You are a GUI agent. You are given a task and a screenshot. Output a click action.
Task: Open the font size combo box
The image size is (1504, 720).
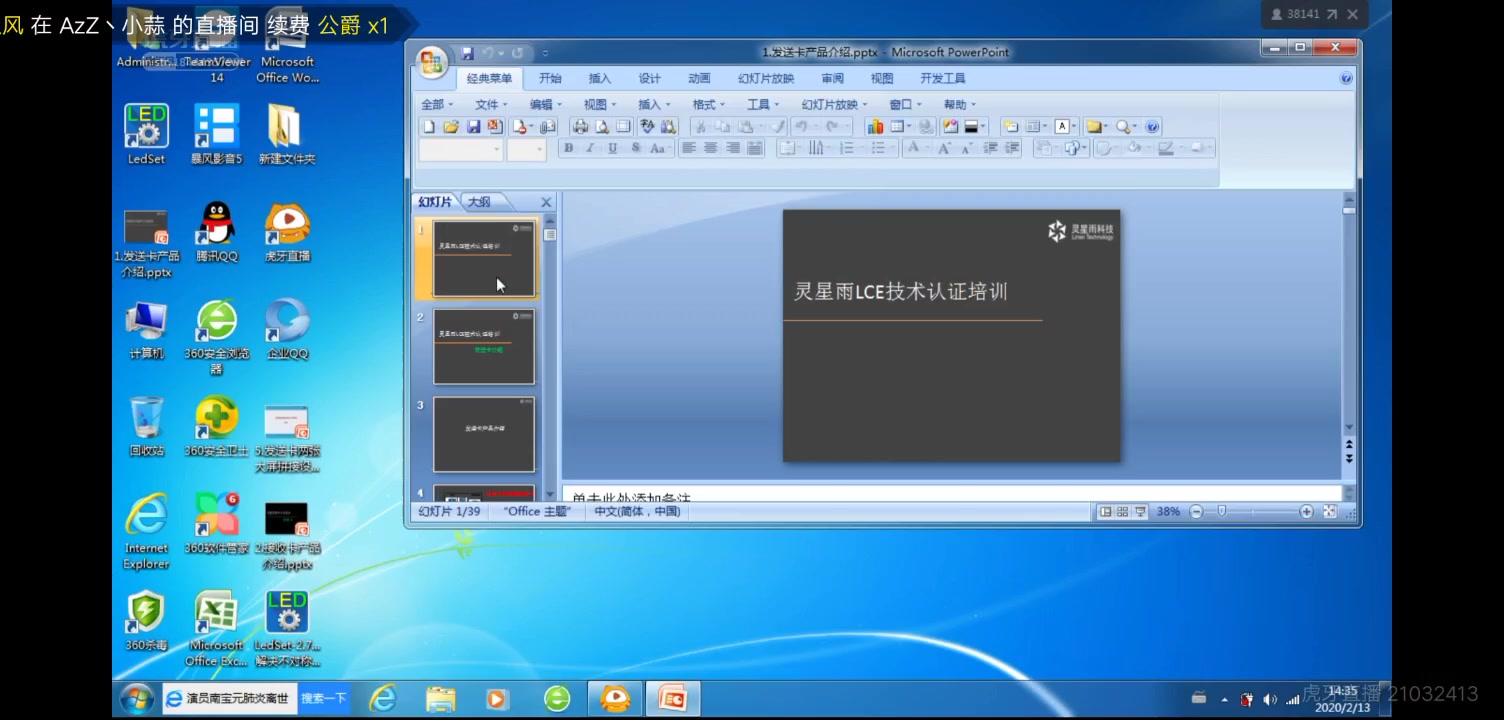click(526, 149)
